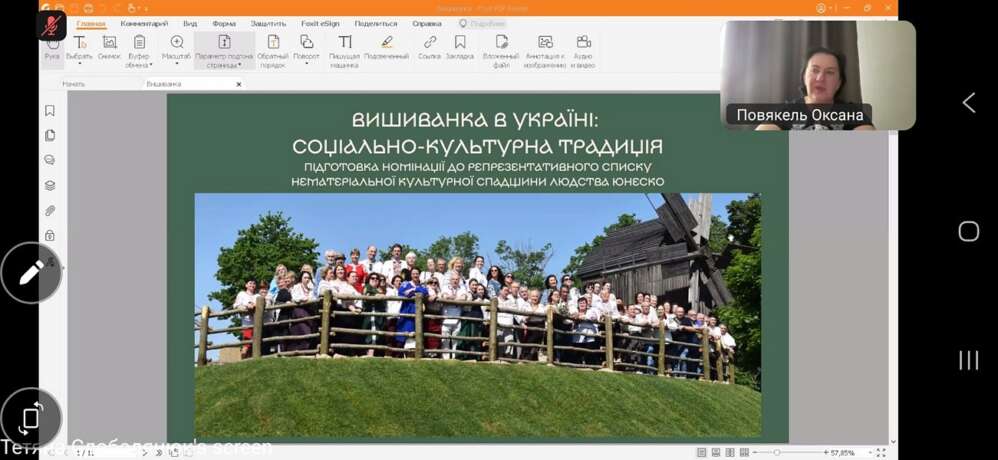Open the Clipboard (Буфер обмена) tool
This screenshot has height=460, width=998.
pyautogui.click(x=139, y=51)
